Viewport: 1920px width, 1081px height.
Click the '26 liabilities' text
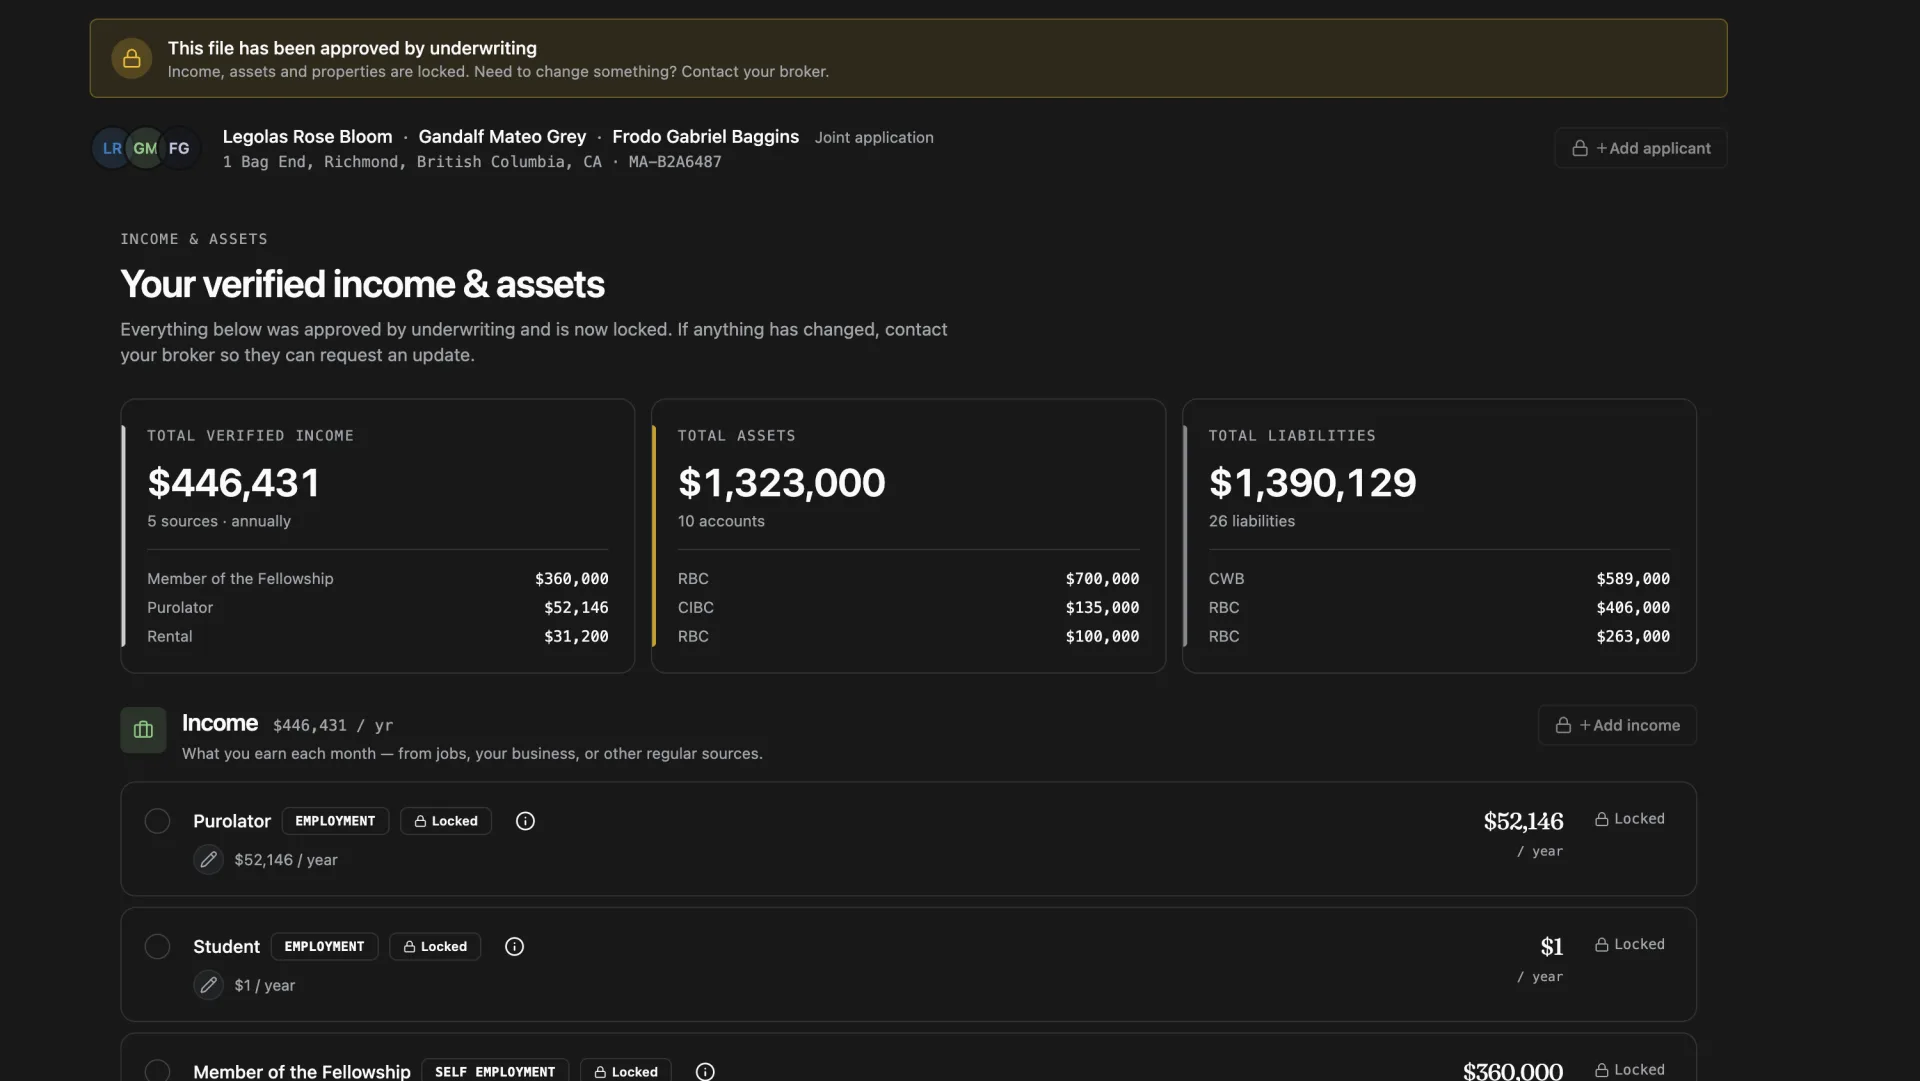coord(1251,522)
